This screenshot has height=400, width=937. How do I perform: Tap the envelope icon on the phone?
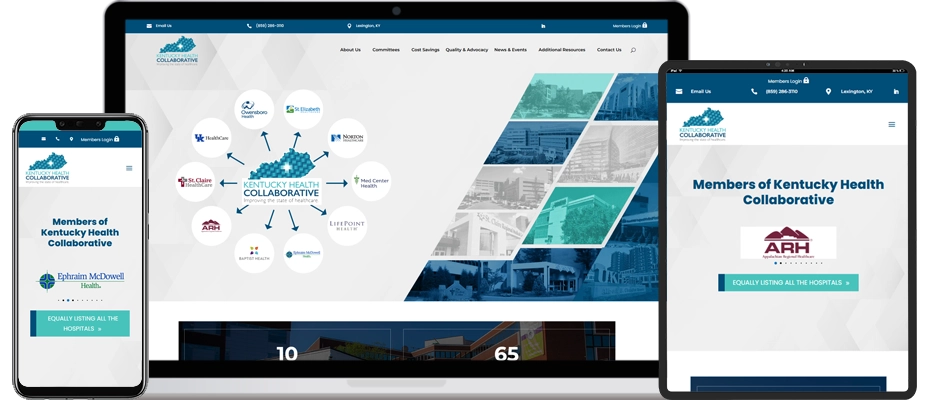click(x=44, y=139)
